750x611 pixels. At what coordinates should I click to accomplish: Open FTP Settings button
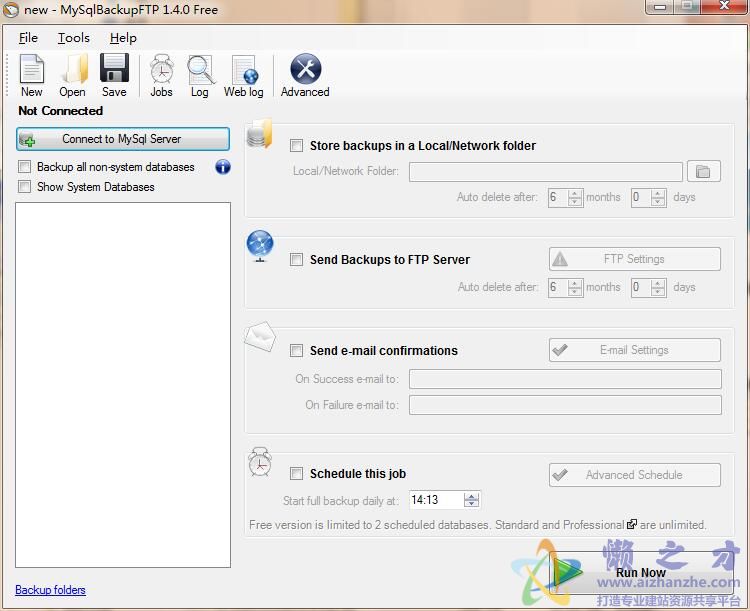pos(635,259)
